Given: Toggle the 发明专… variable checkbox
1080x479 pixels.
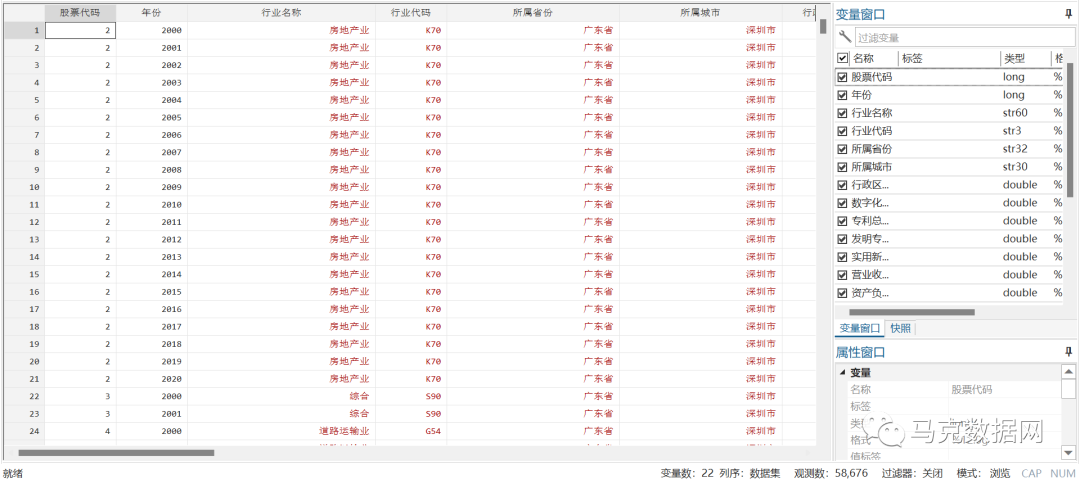Looking at the screenshot, I should coord(842,238).
